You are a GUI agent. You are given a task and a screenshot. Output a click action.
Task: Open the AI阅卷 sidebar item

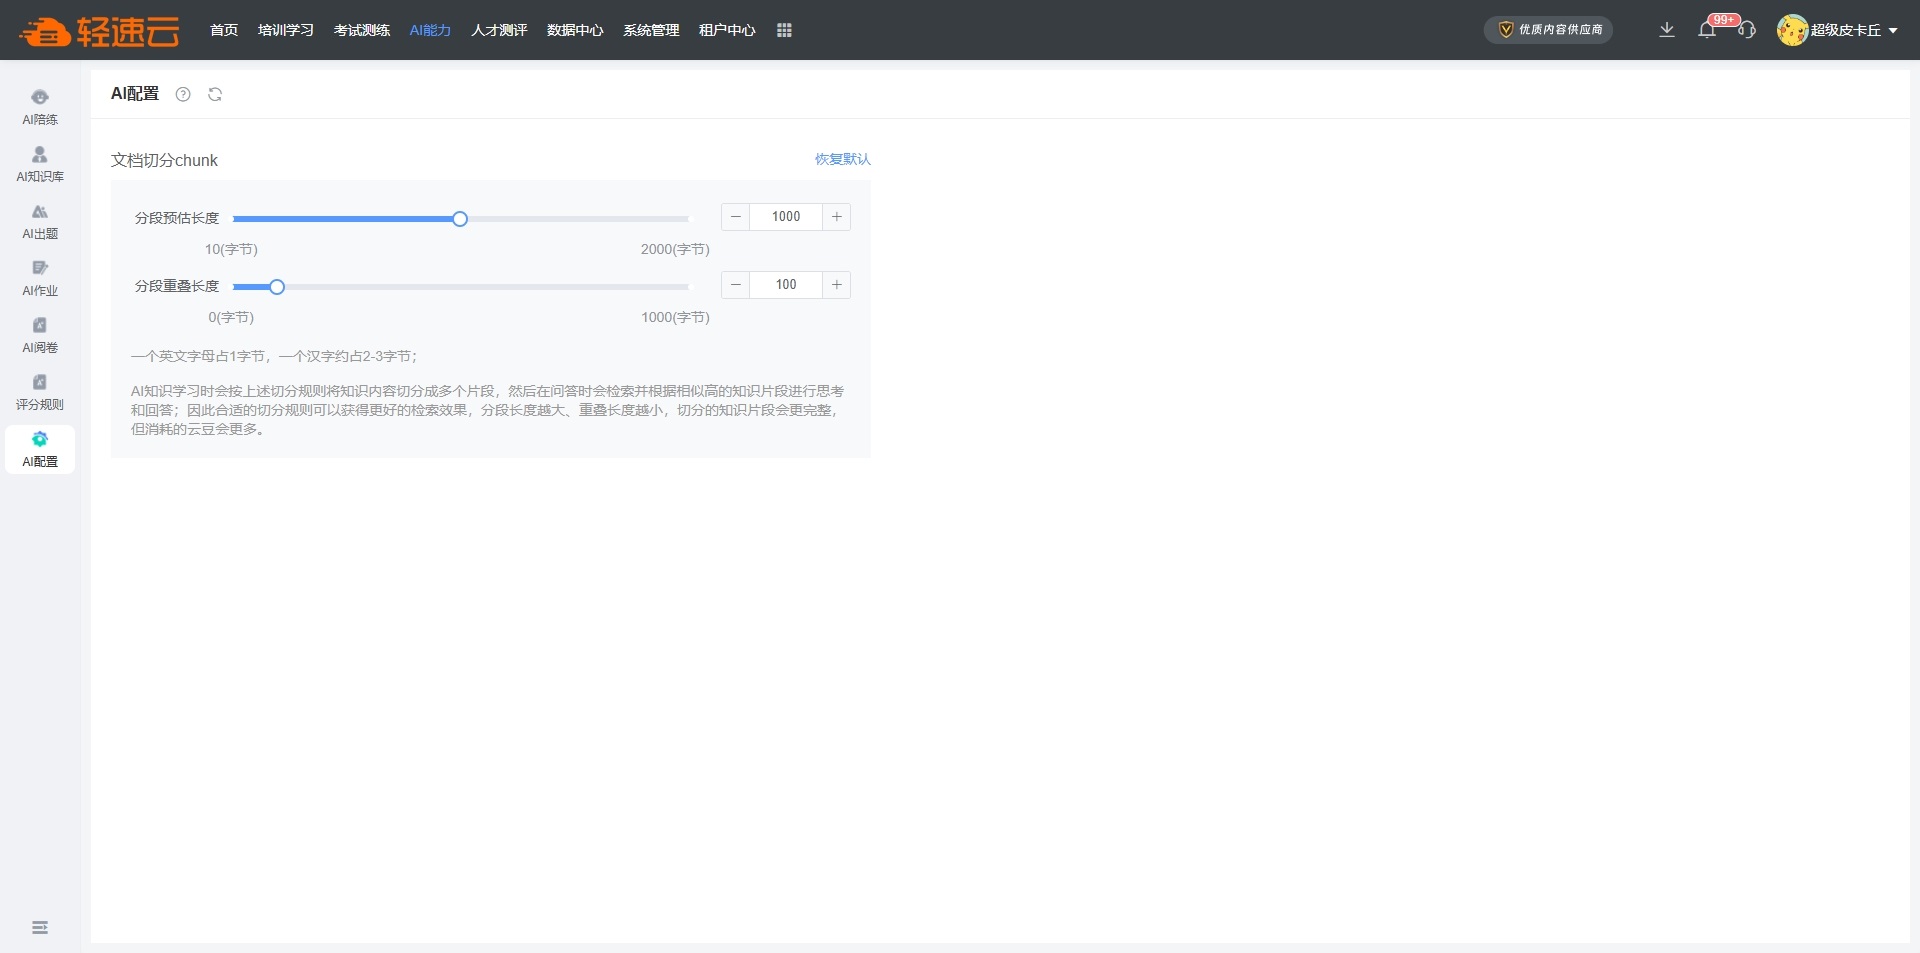click(x=40, y=335)
